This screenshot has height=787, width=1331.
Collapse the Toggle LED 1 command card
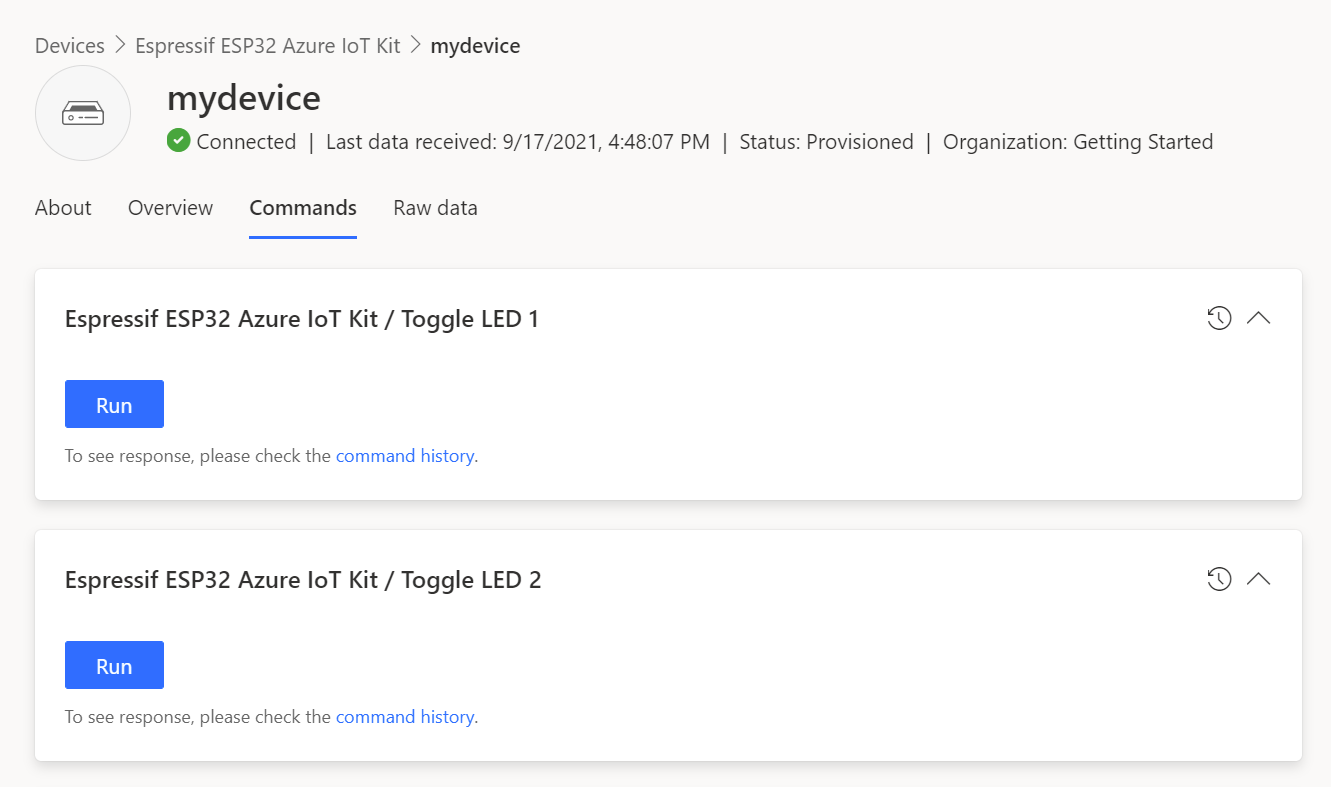point(1259,319)
